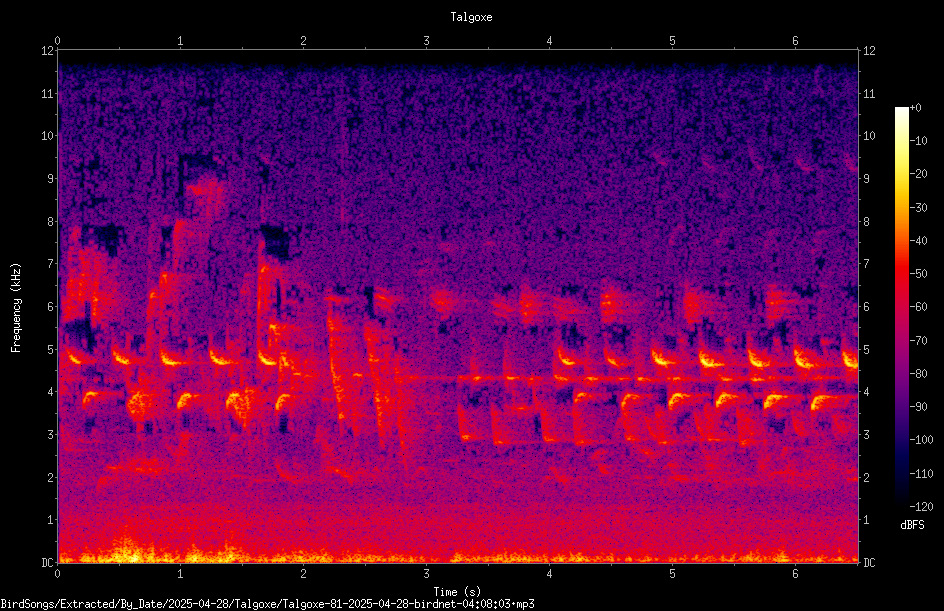Viewport: 944px width, 611px height.
Task: Click the 3 second tick on bottom time axis
Action: [426, 574]
